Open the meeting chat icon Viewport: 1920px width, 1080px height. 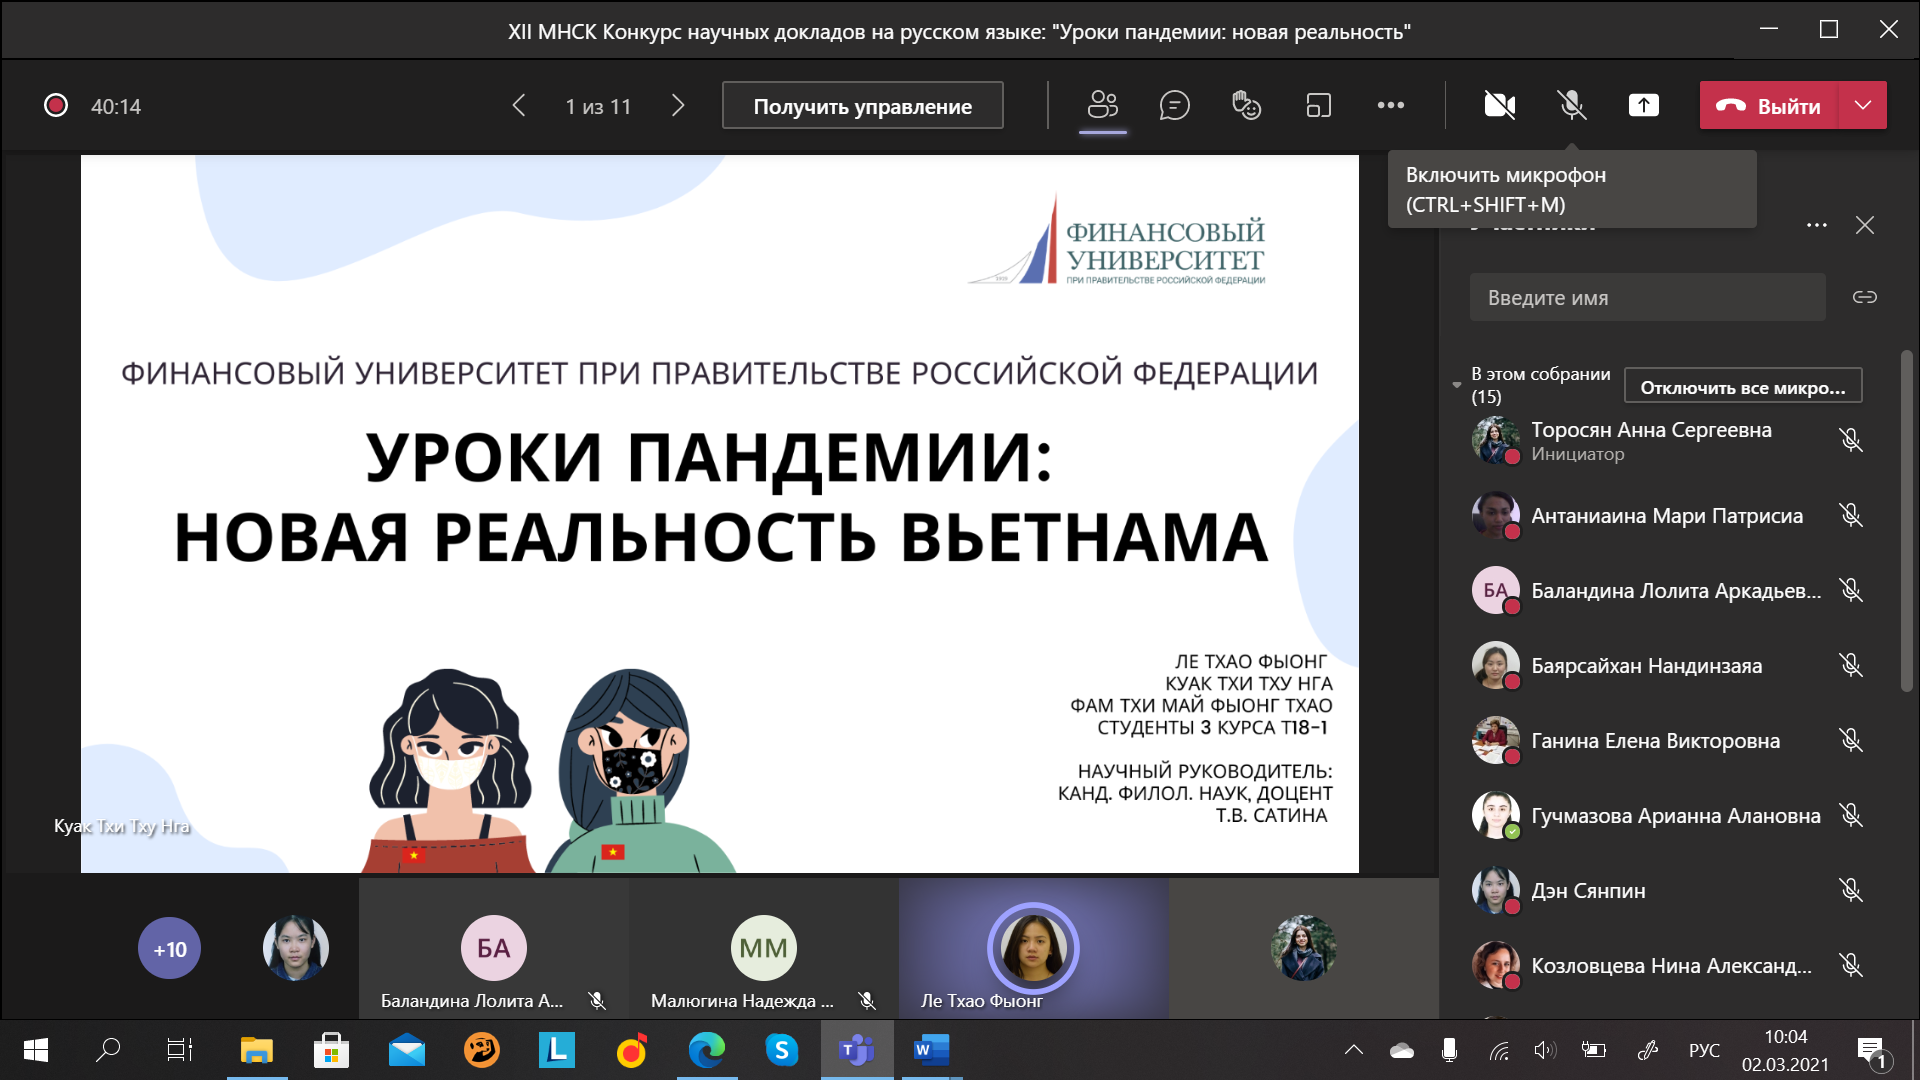click(x=1174, y=105)
